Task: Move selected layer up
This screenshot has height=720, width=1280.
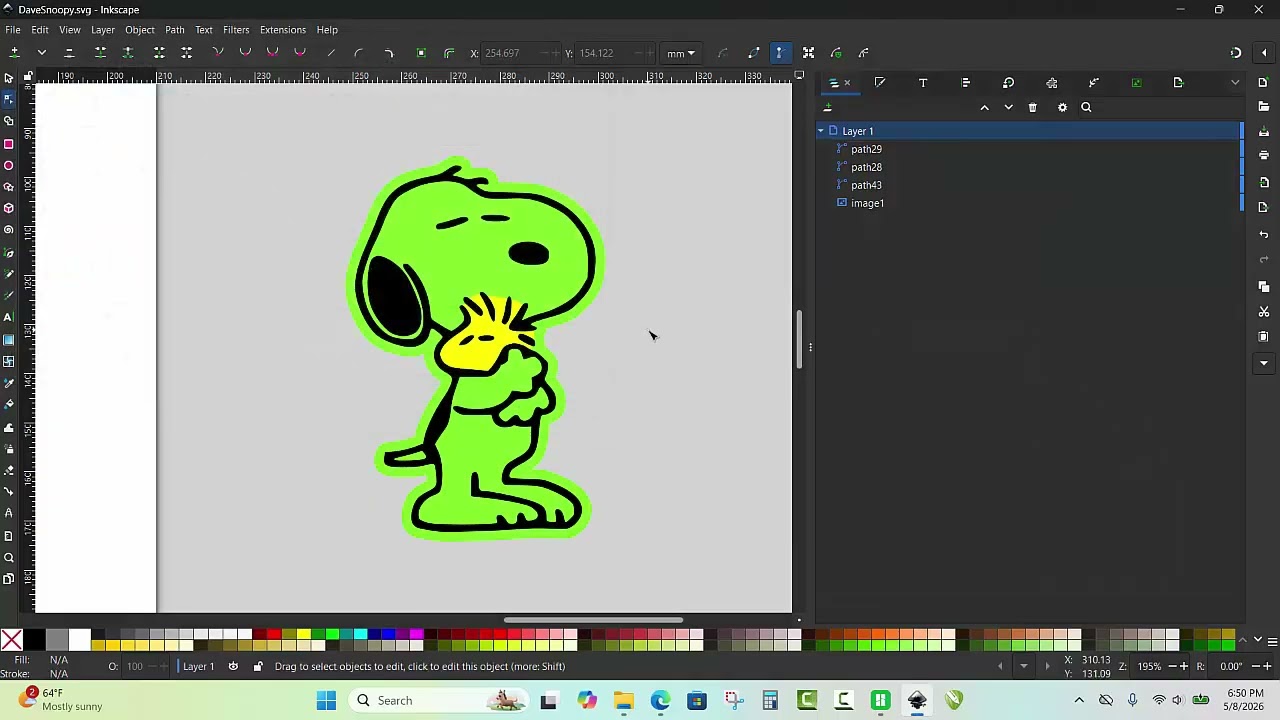Action: click(984, 107)
